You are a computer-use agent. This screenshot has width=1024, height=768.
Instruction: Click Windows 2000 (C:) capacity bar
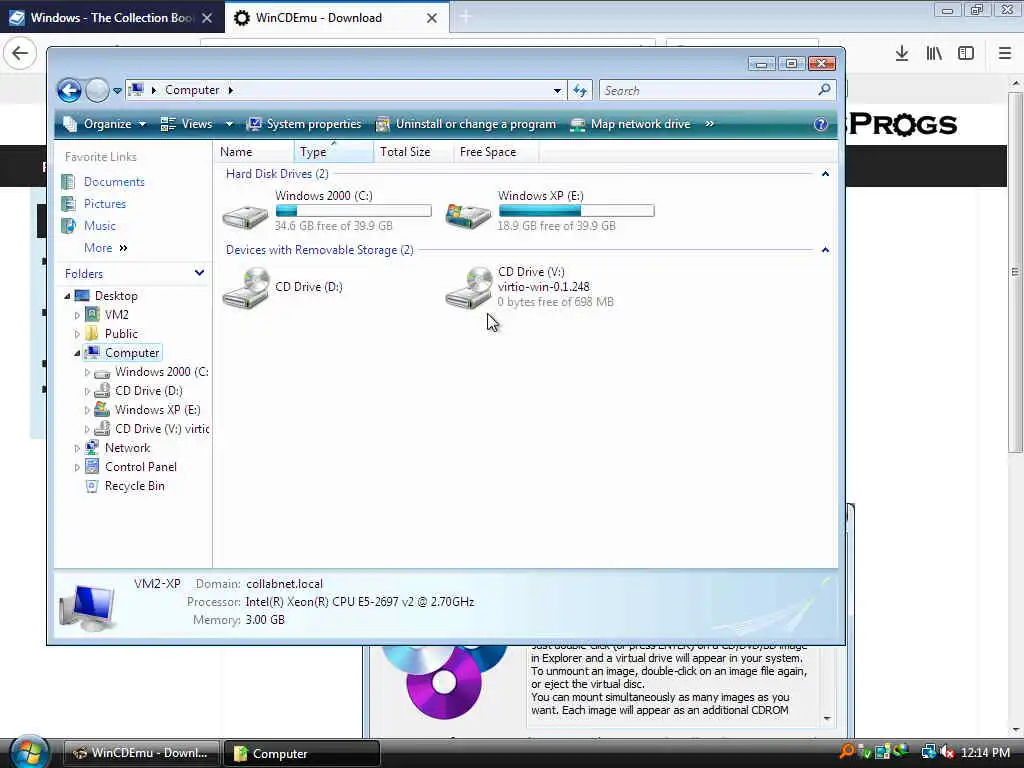353,210
